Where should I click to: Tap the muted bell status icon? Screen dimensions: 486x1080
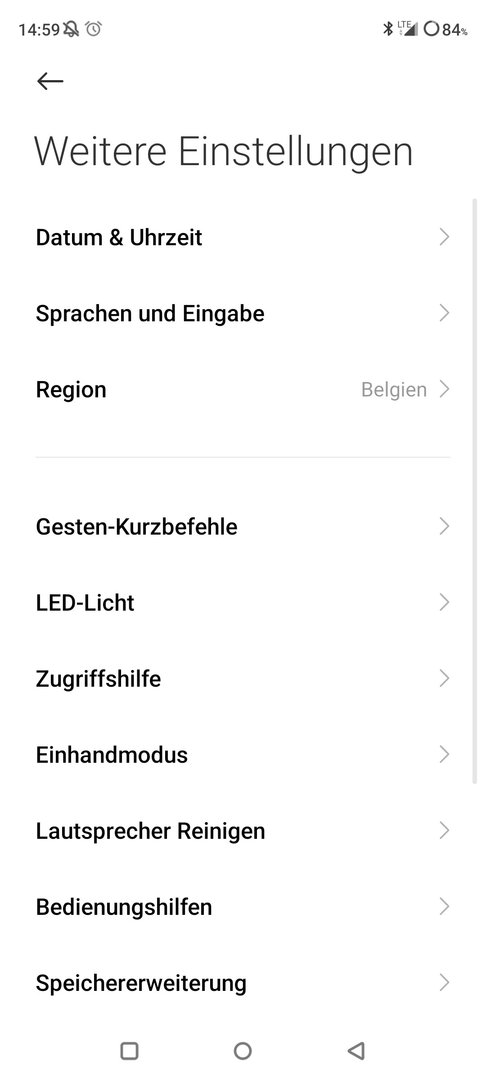pyautogui.click(x=71, y=29)
